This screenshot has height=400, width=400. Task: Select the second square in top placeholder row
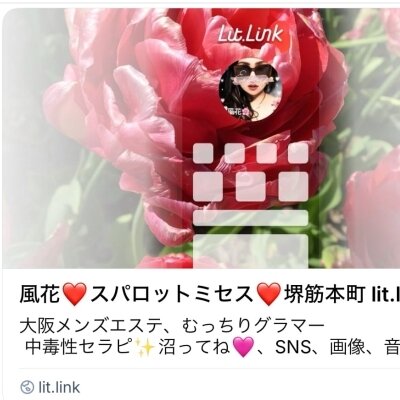pyautogui.click(x=235, y=153)
